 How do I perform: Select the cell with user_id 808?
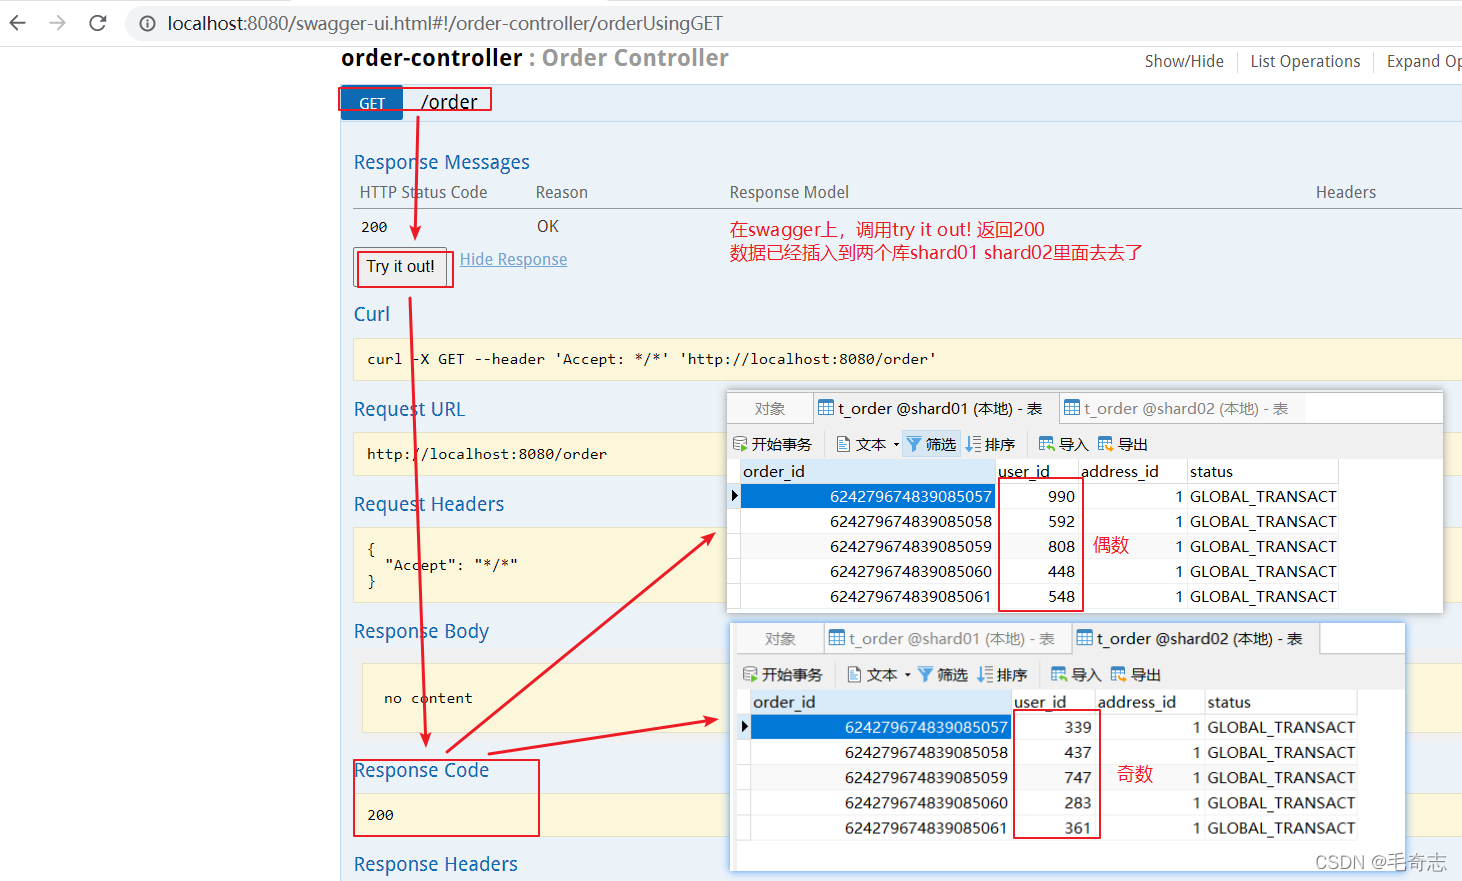click(x=1038, y=547)
